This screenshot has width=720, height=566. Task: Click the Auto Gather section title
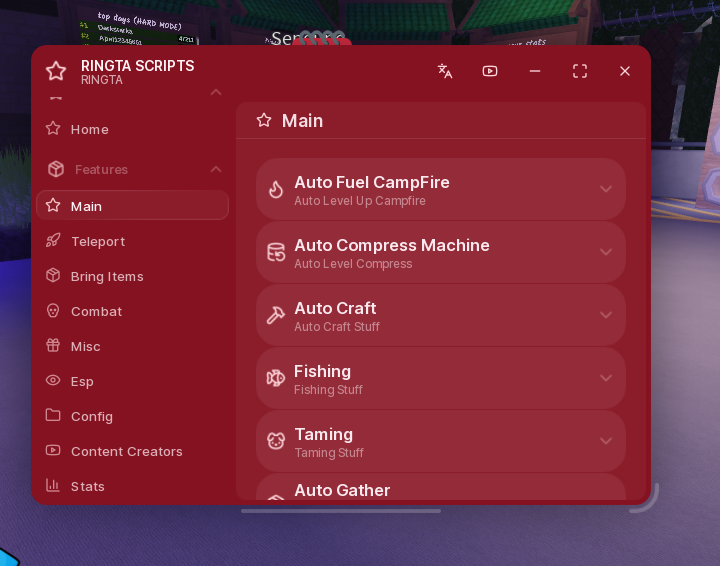coord(342,490)
